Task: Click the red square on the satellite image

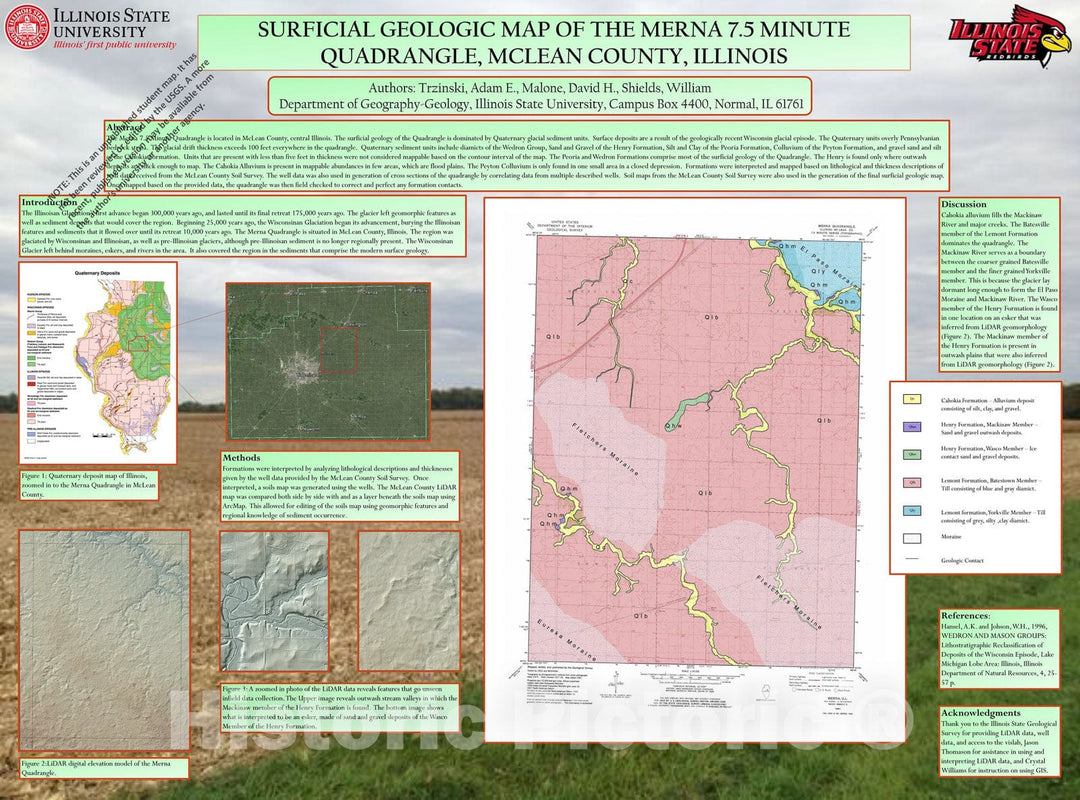Action: point(338,350)
